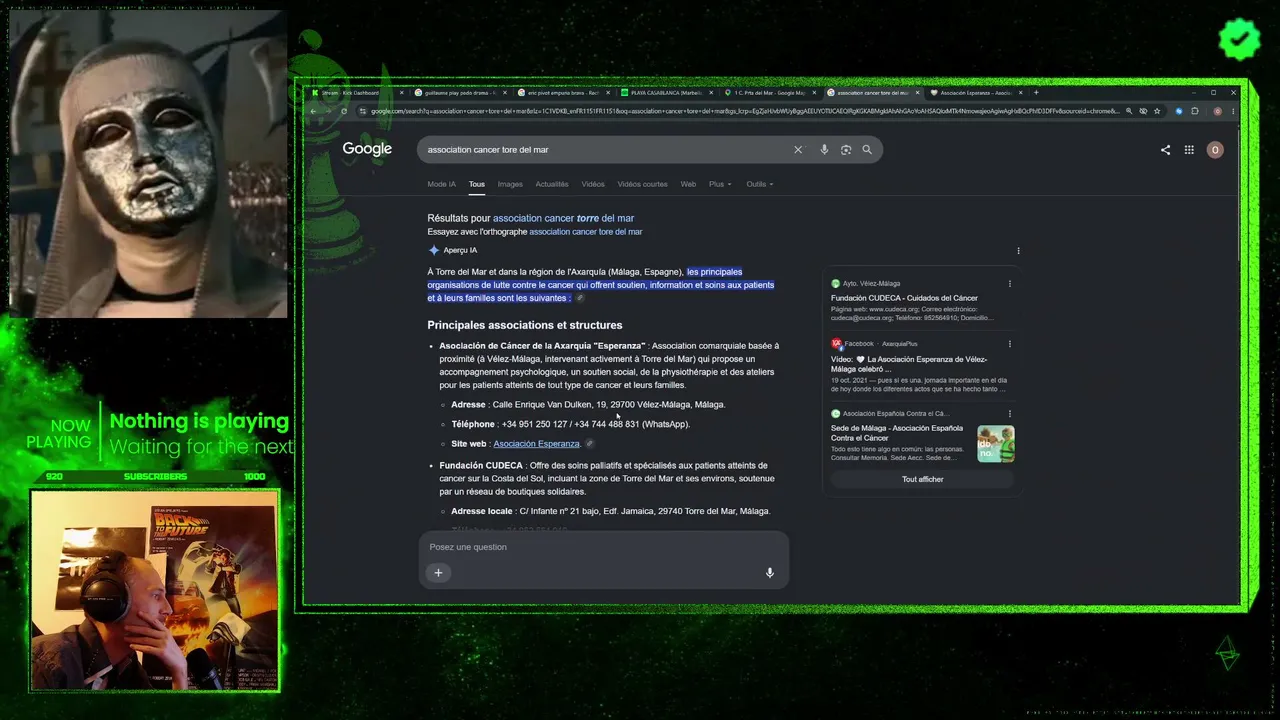Open the Sede de Málaga - Asociación Española result
The image size is (1280, 720).
[x=897, y=433]
